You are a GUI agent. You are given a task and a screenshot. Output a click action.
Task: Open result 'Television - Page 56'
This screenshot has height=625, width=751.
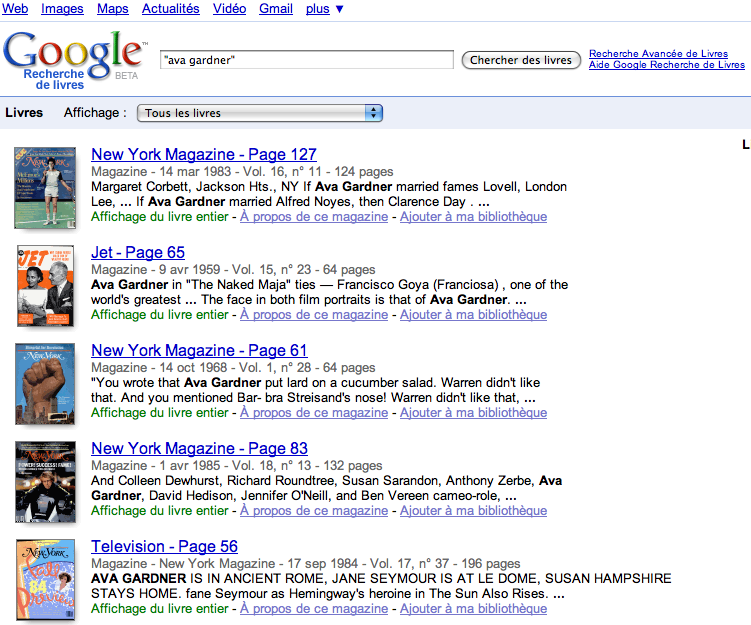164,546
